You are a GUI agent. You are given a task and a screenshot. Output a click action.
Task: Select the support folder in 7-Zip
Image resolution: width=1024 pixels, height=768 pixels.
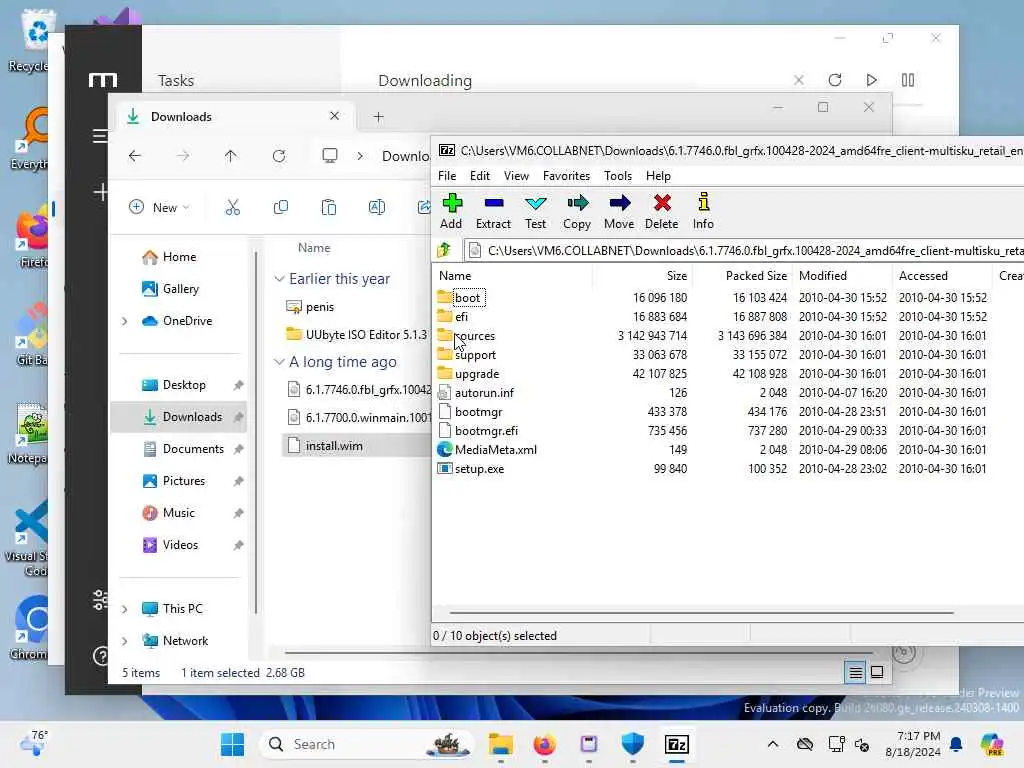475,355
